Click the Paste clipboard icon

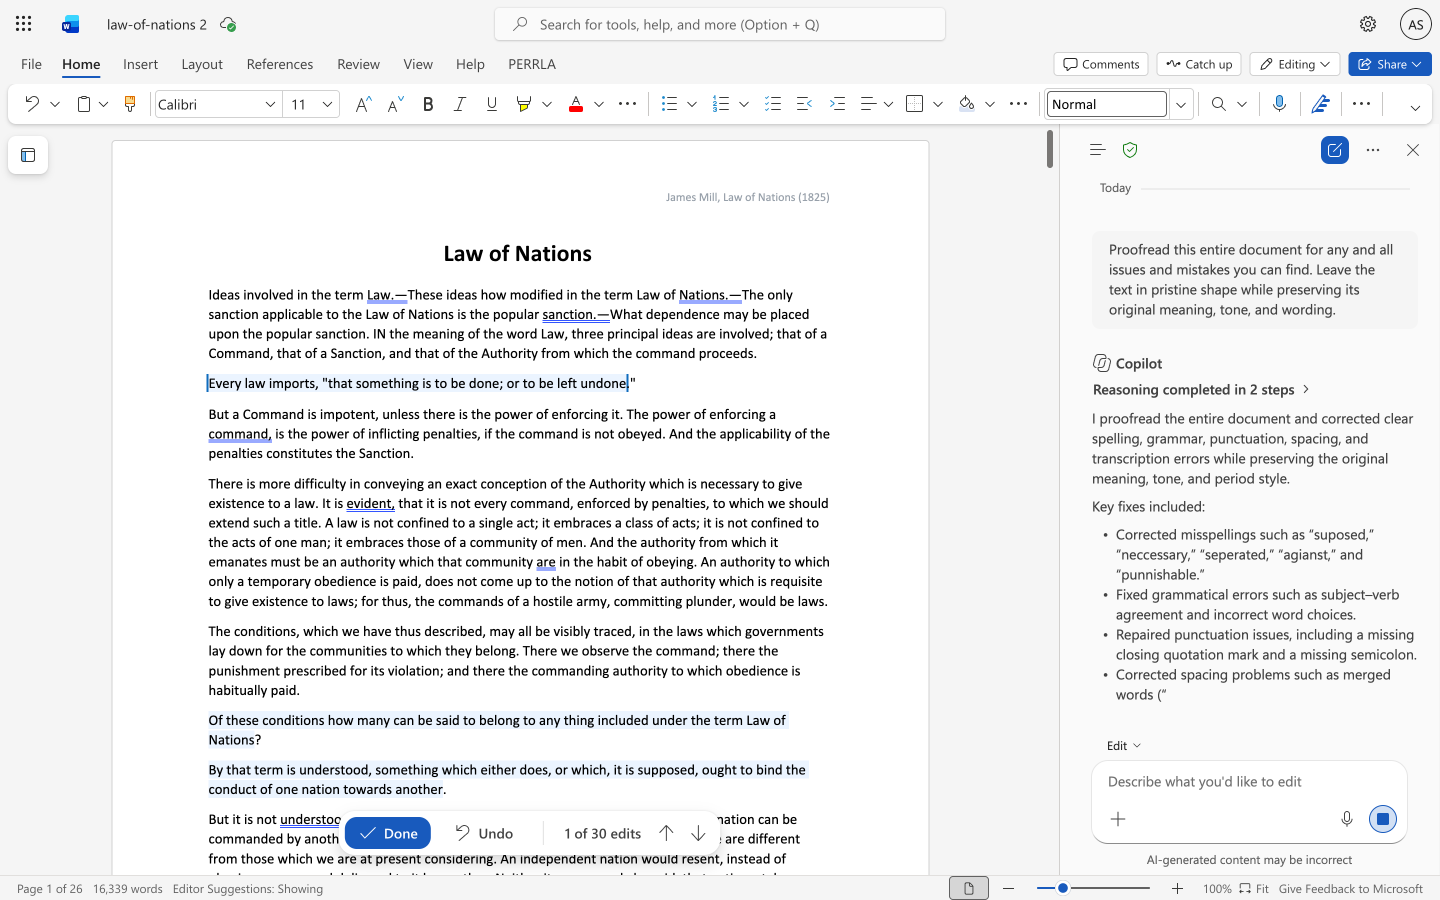[x=84, y=104]
